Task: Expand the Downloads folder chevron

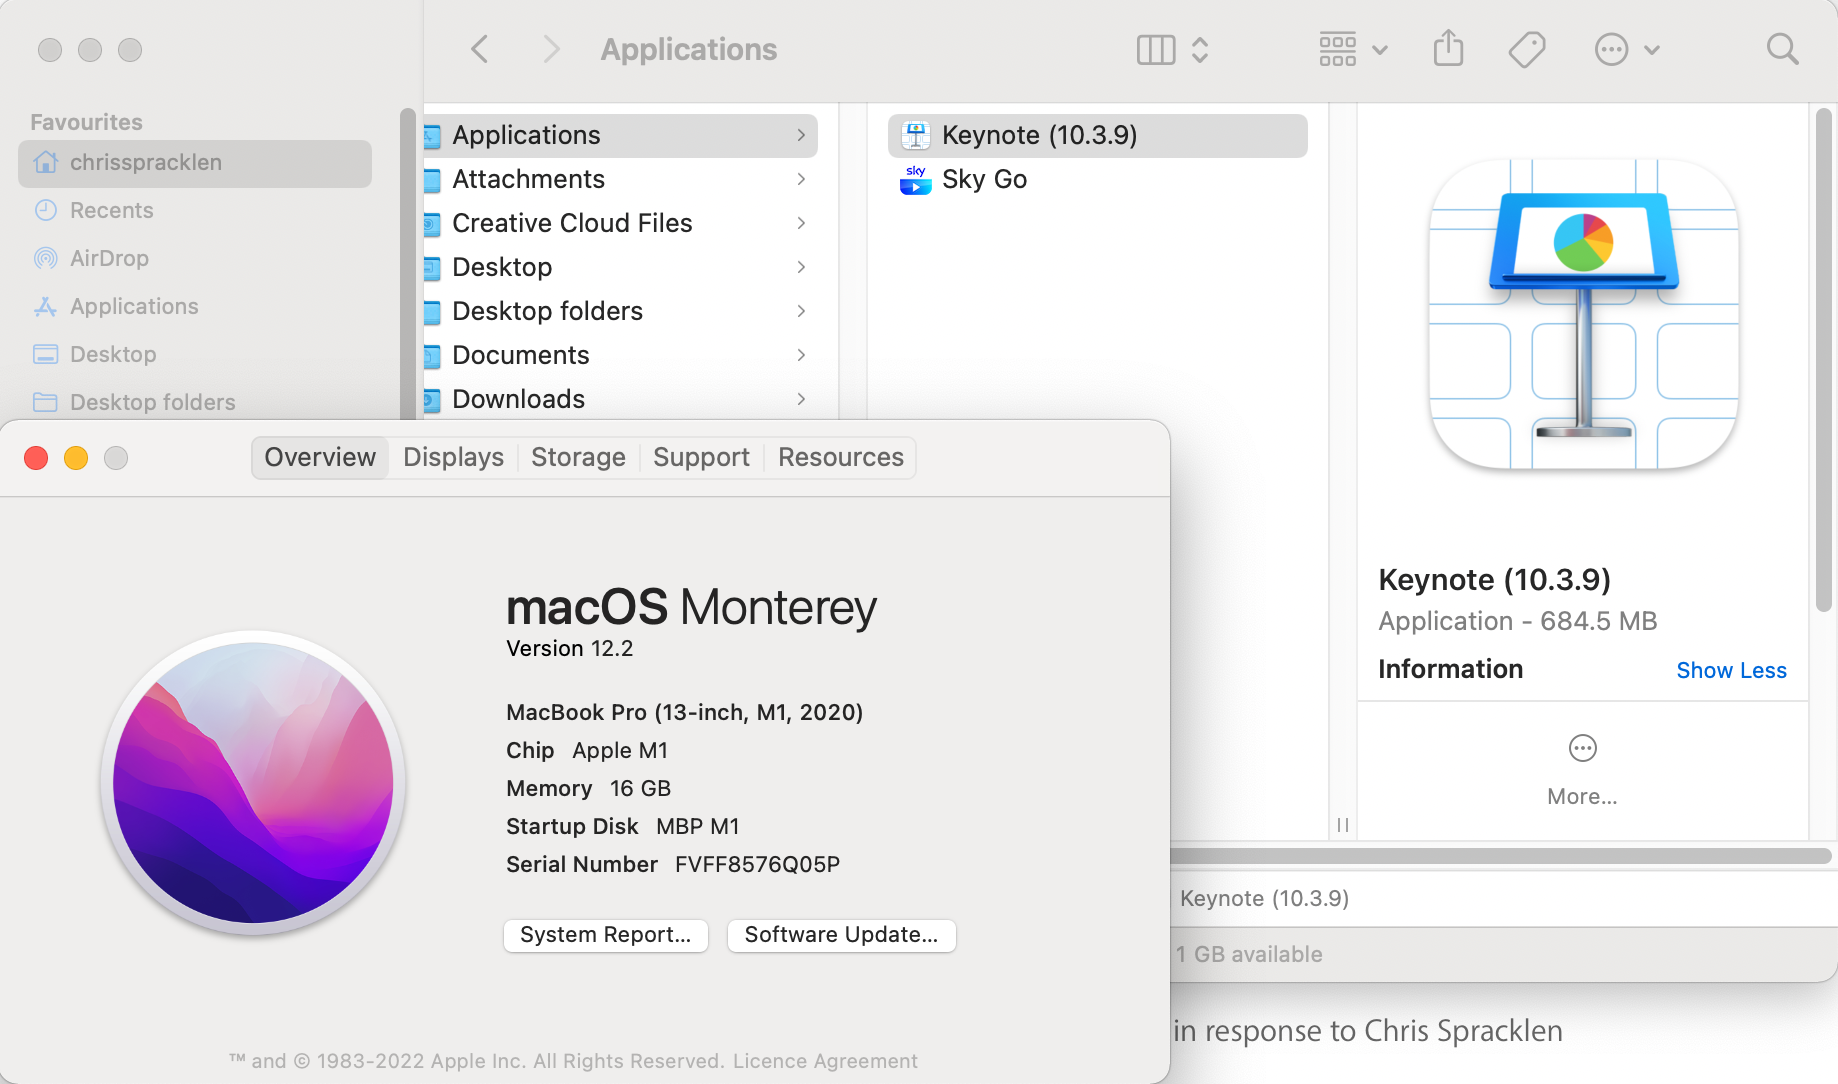Action: point(801,399)
